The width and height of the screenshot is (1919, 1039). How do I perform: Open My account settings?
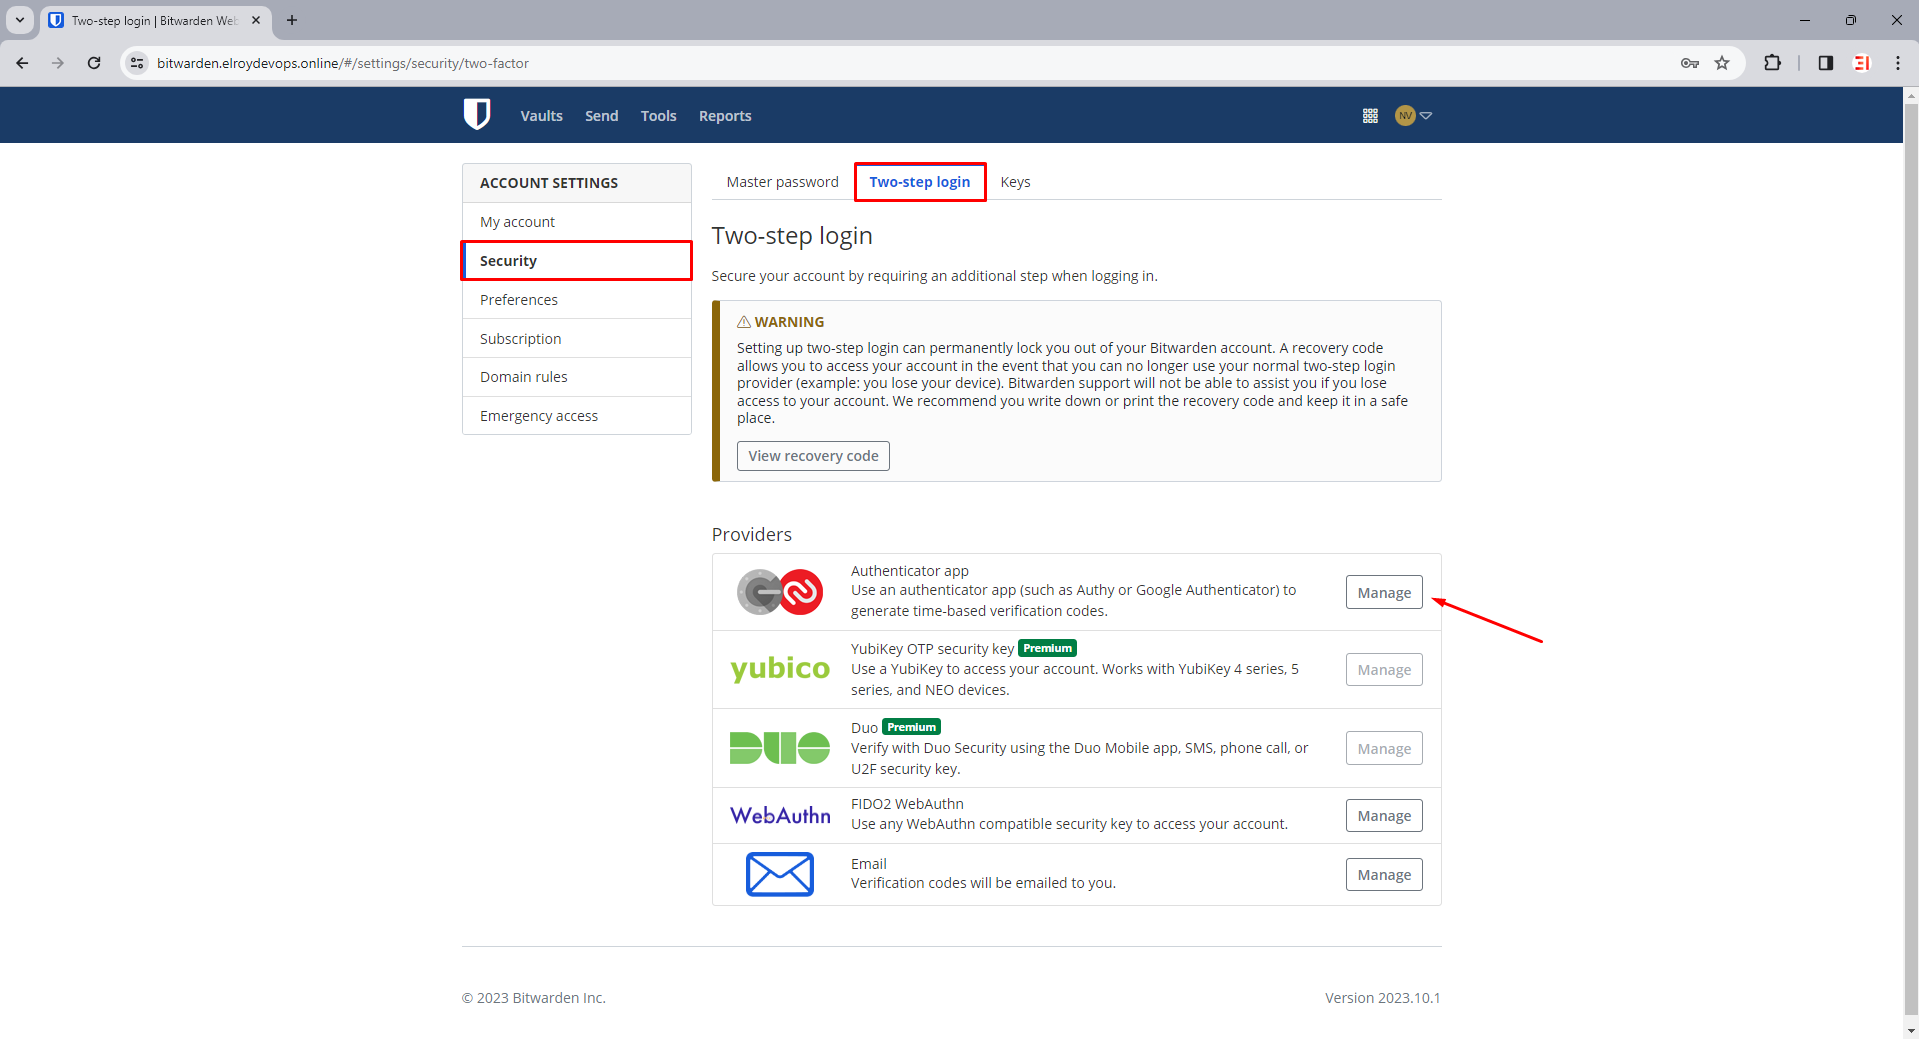click(577, 222)
